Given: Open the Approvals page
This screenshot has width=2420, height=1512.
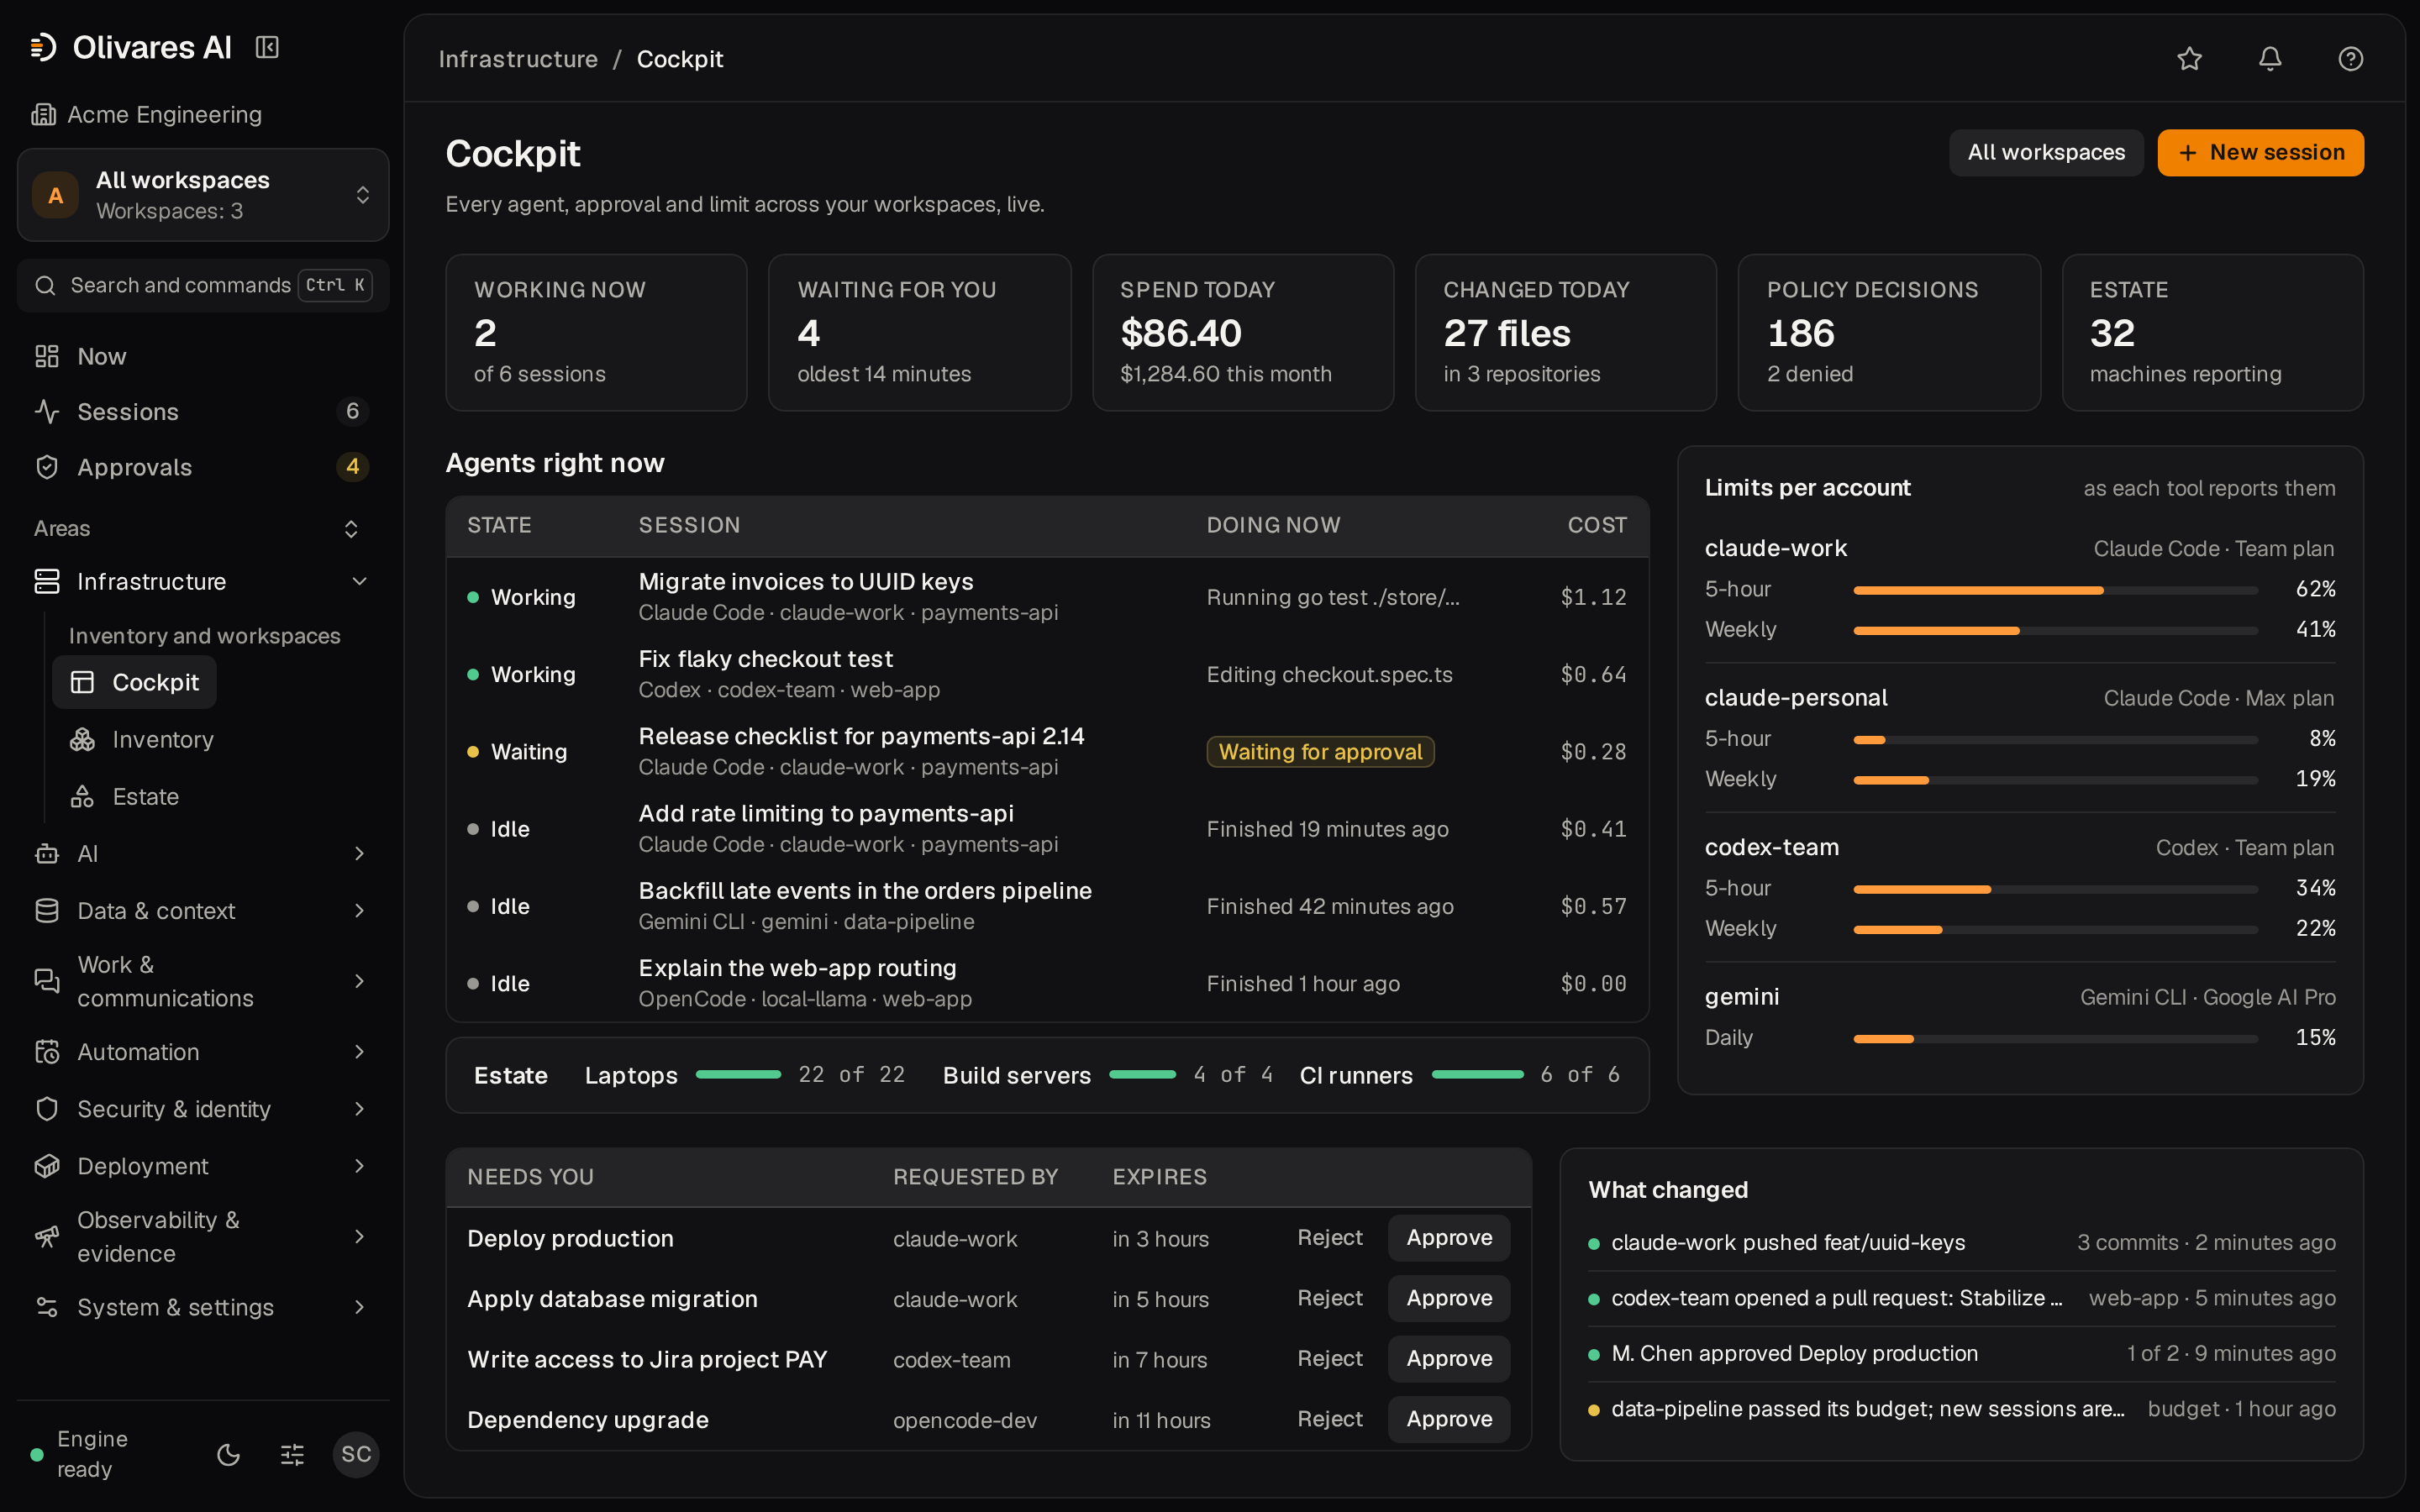Looking at the screenshot, I should pyautogui.click(x=203, y=467).
